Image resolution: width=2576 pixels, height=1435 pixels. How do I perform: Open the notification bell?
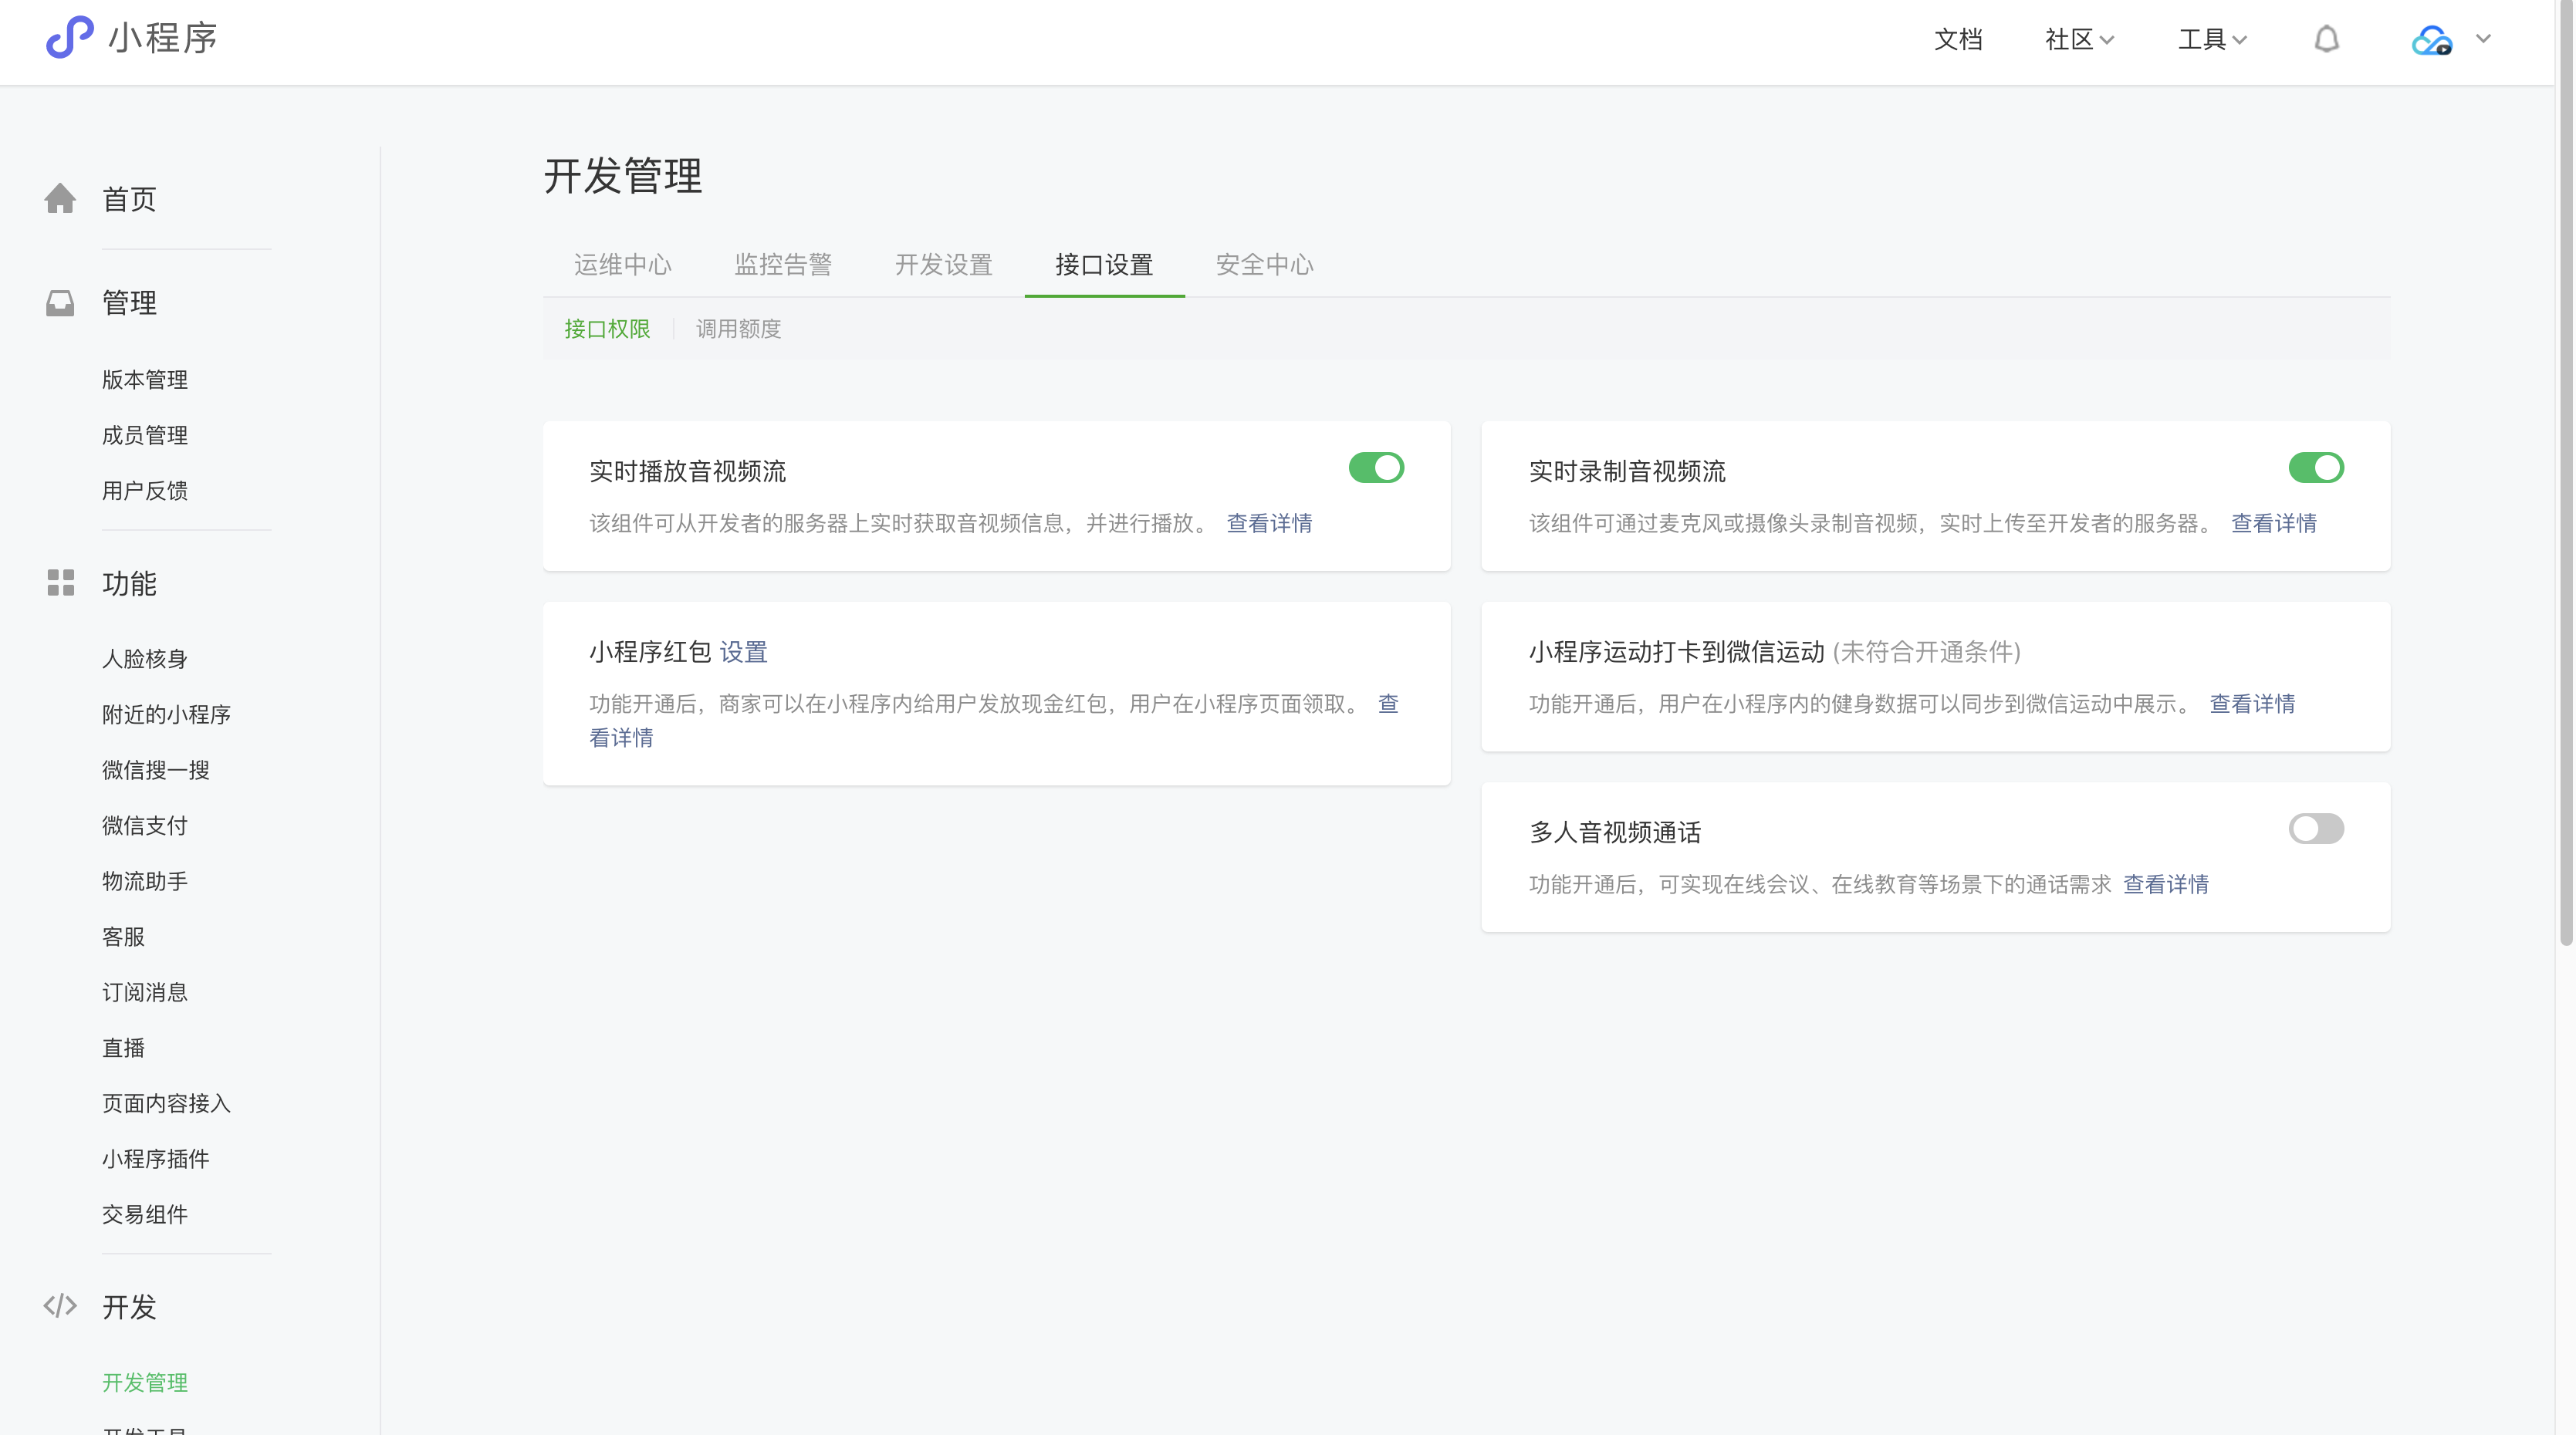[x=2327, y=39]
